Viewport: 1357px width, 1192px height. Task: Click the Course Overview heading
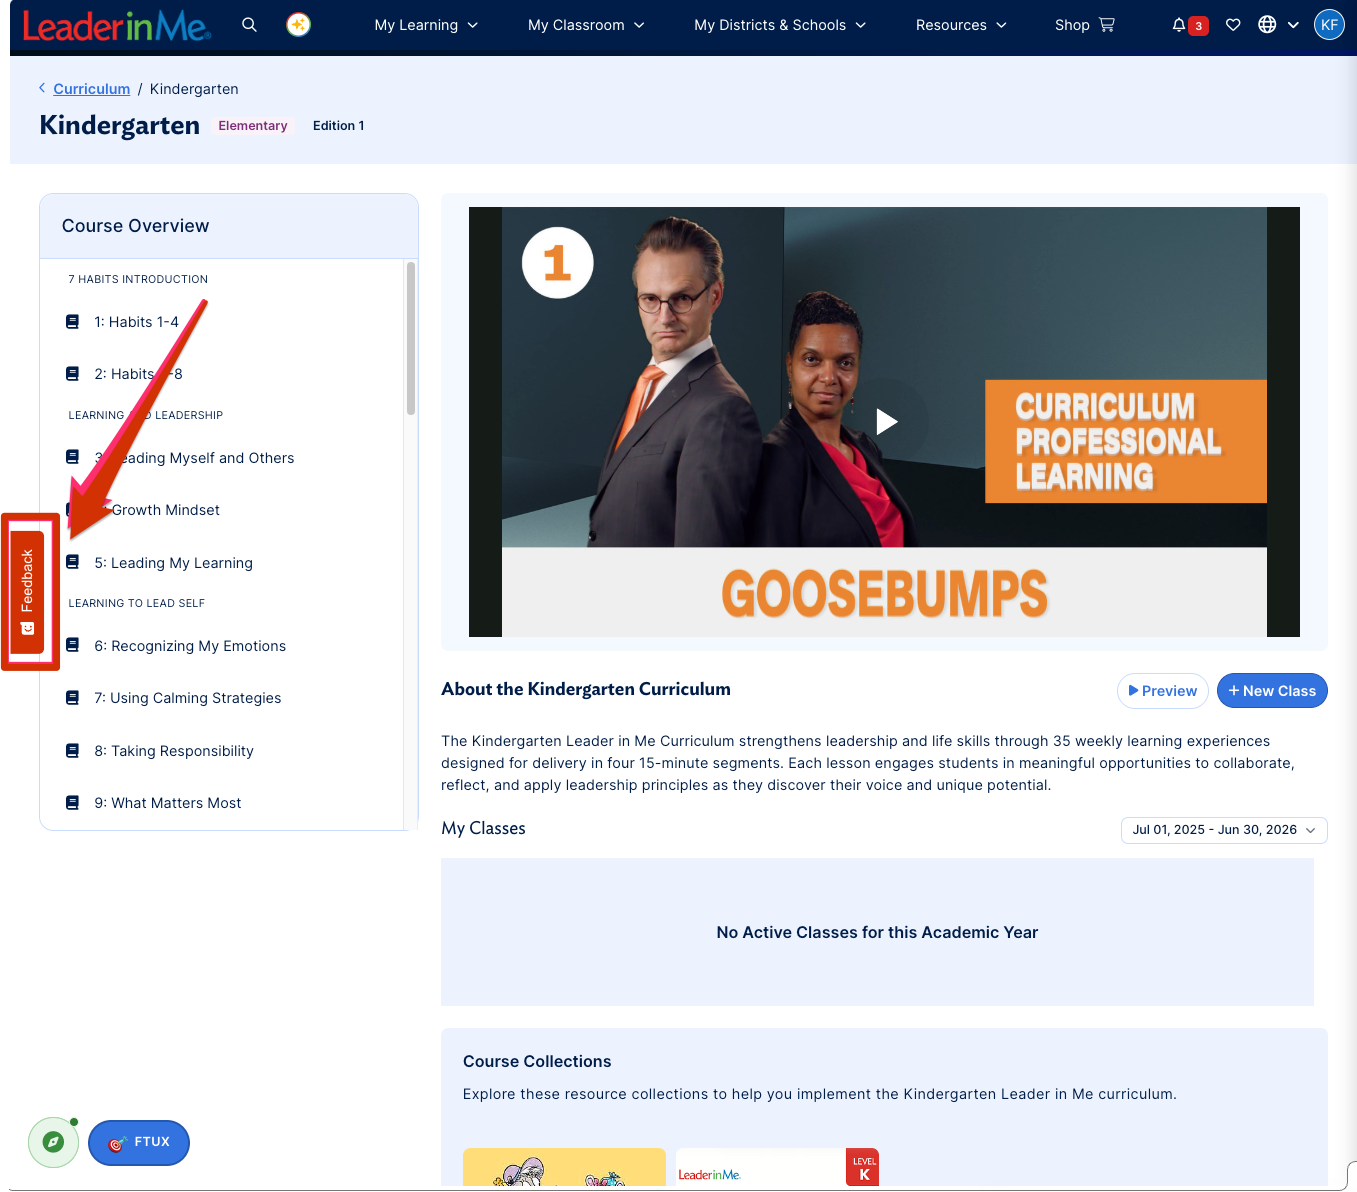(136, 226)
